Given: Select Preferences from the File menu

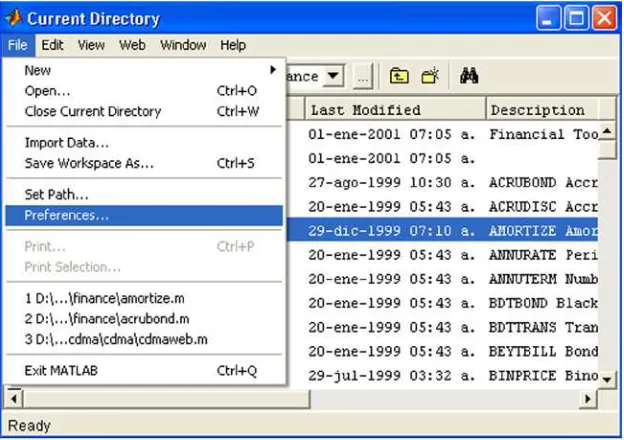Looking at the screenshot, I should coord(144,215).
